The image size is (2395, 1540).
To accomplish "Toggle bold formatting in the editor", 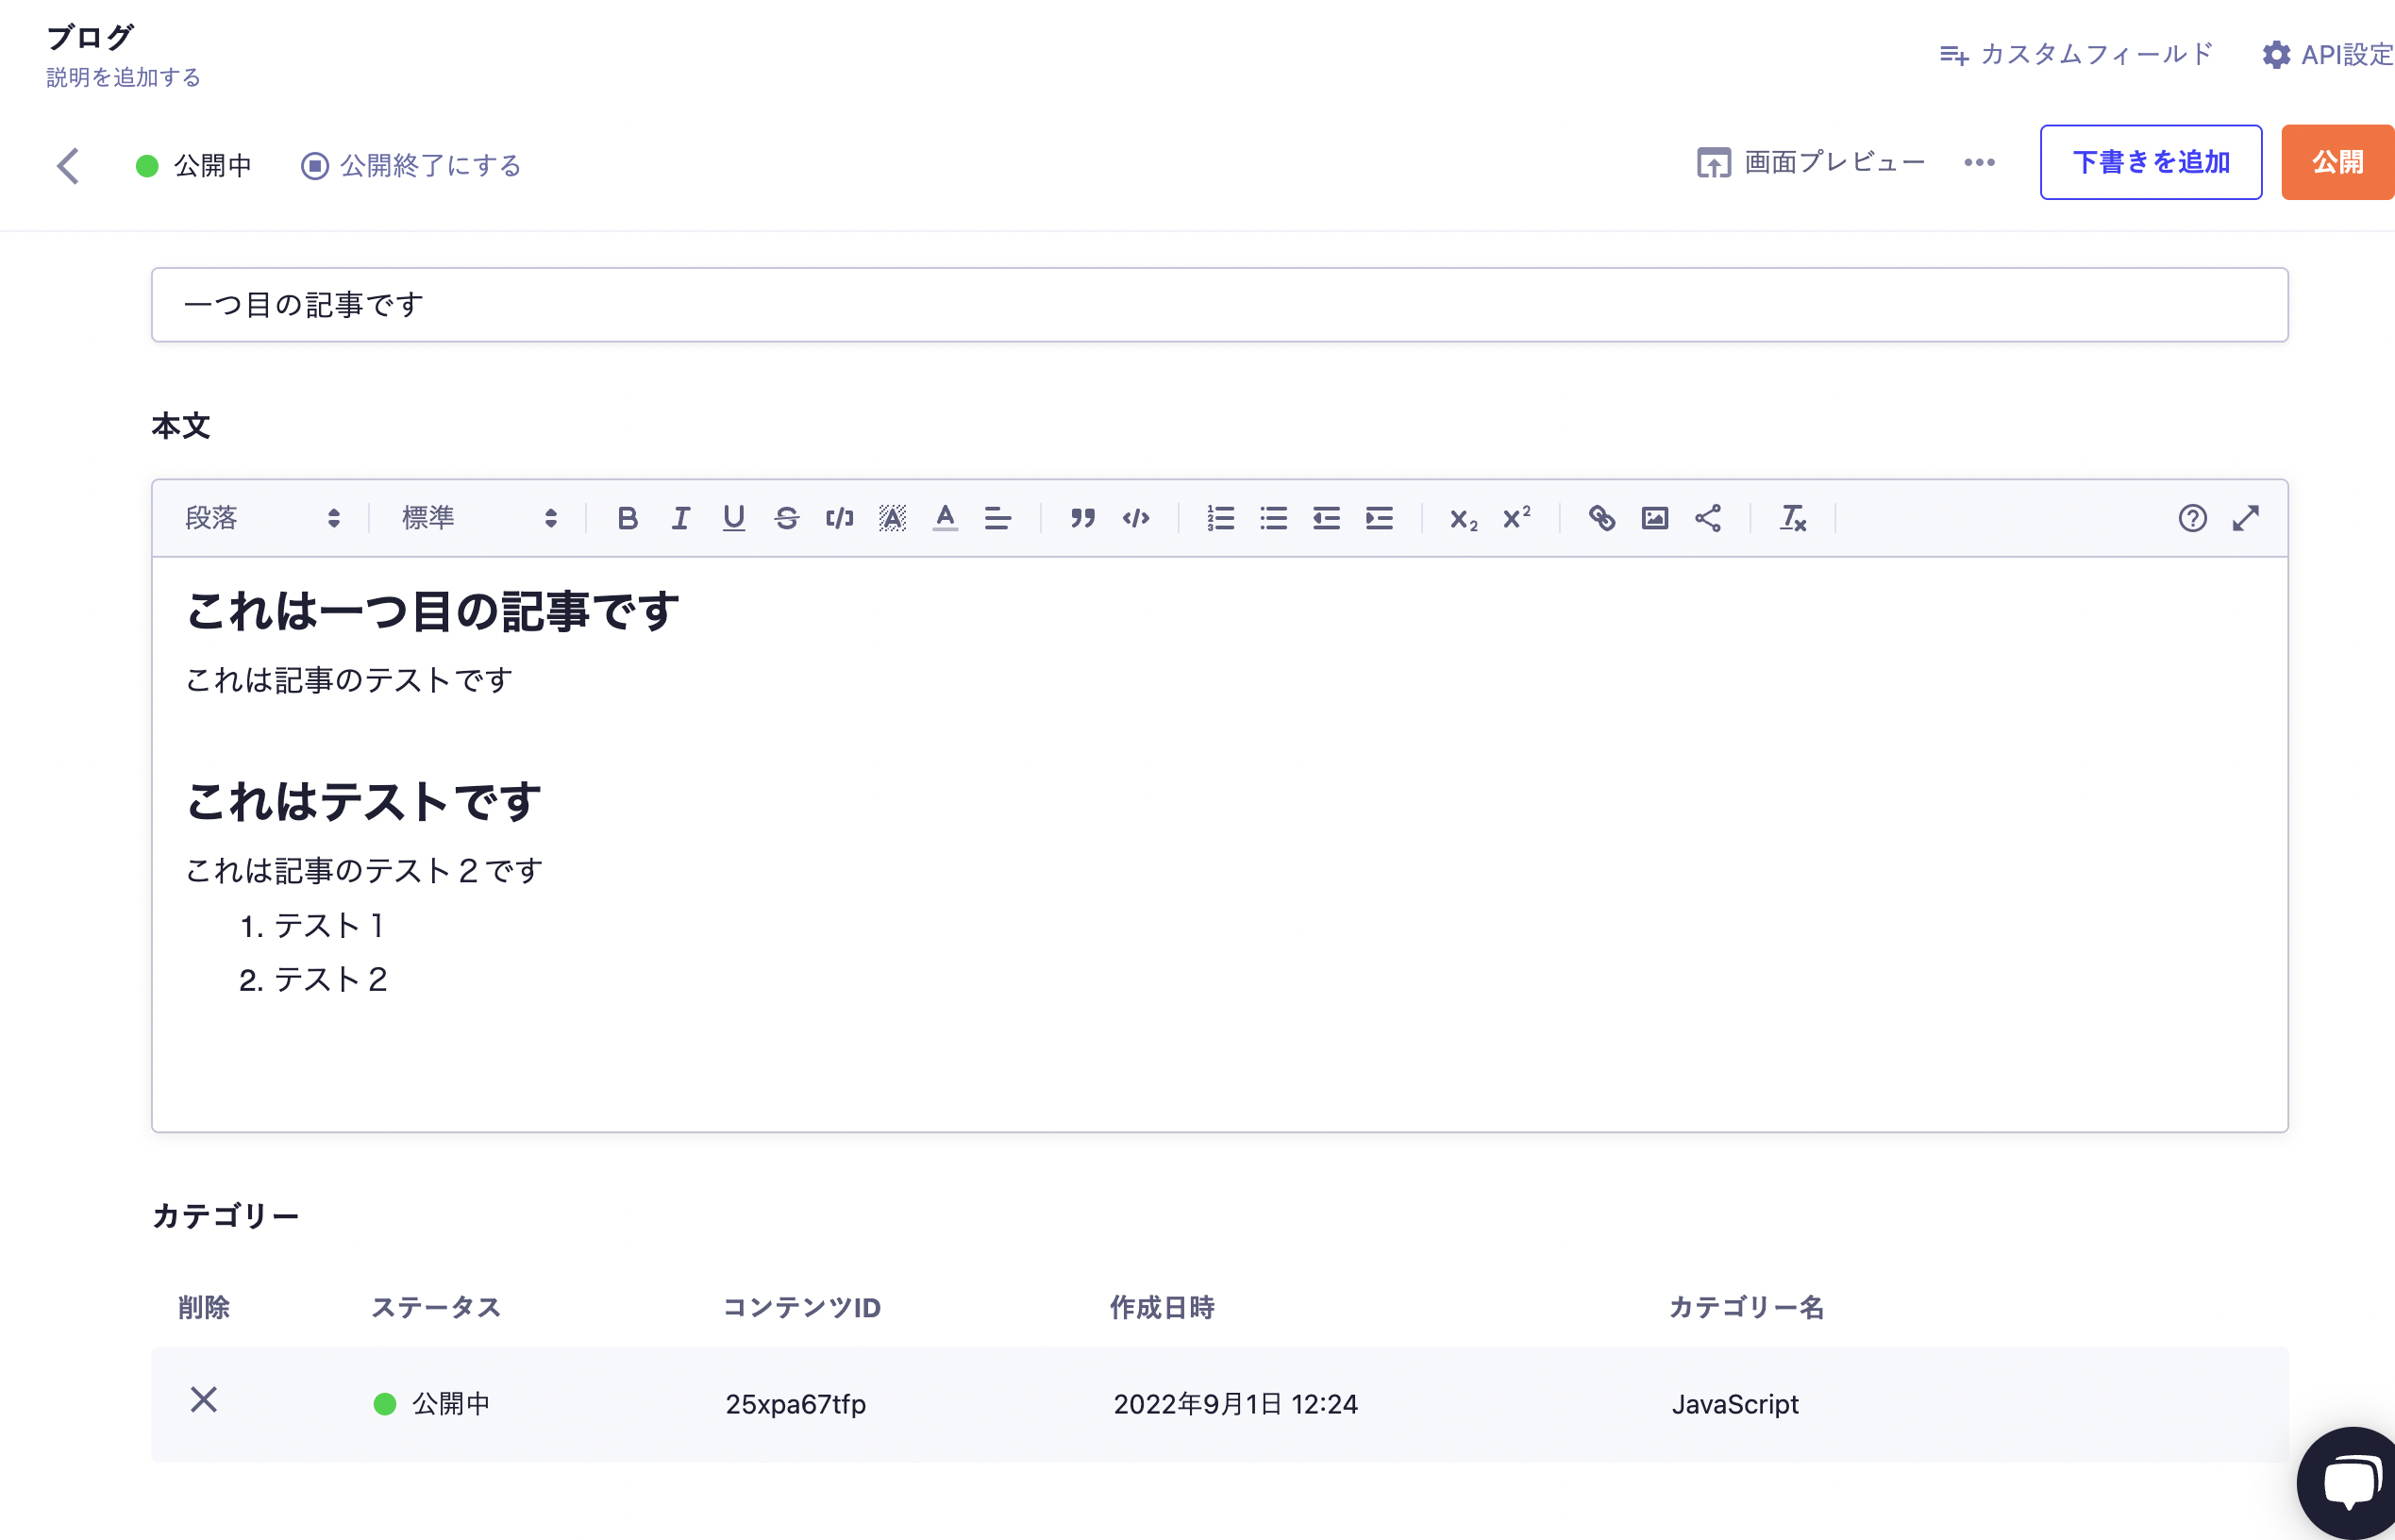I will (628, 518).
